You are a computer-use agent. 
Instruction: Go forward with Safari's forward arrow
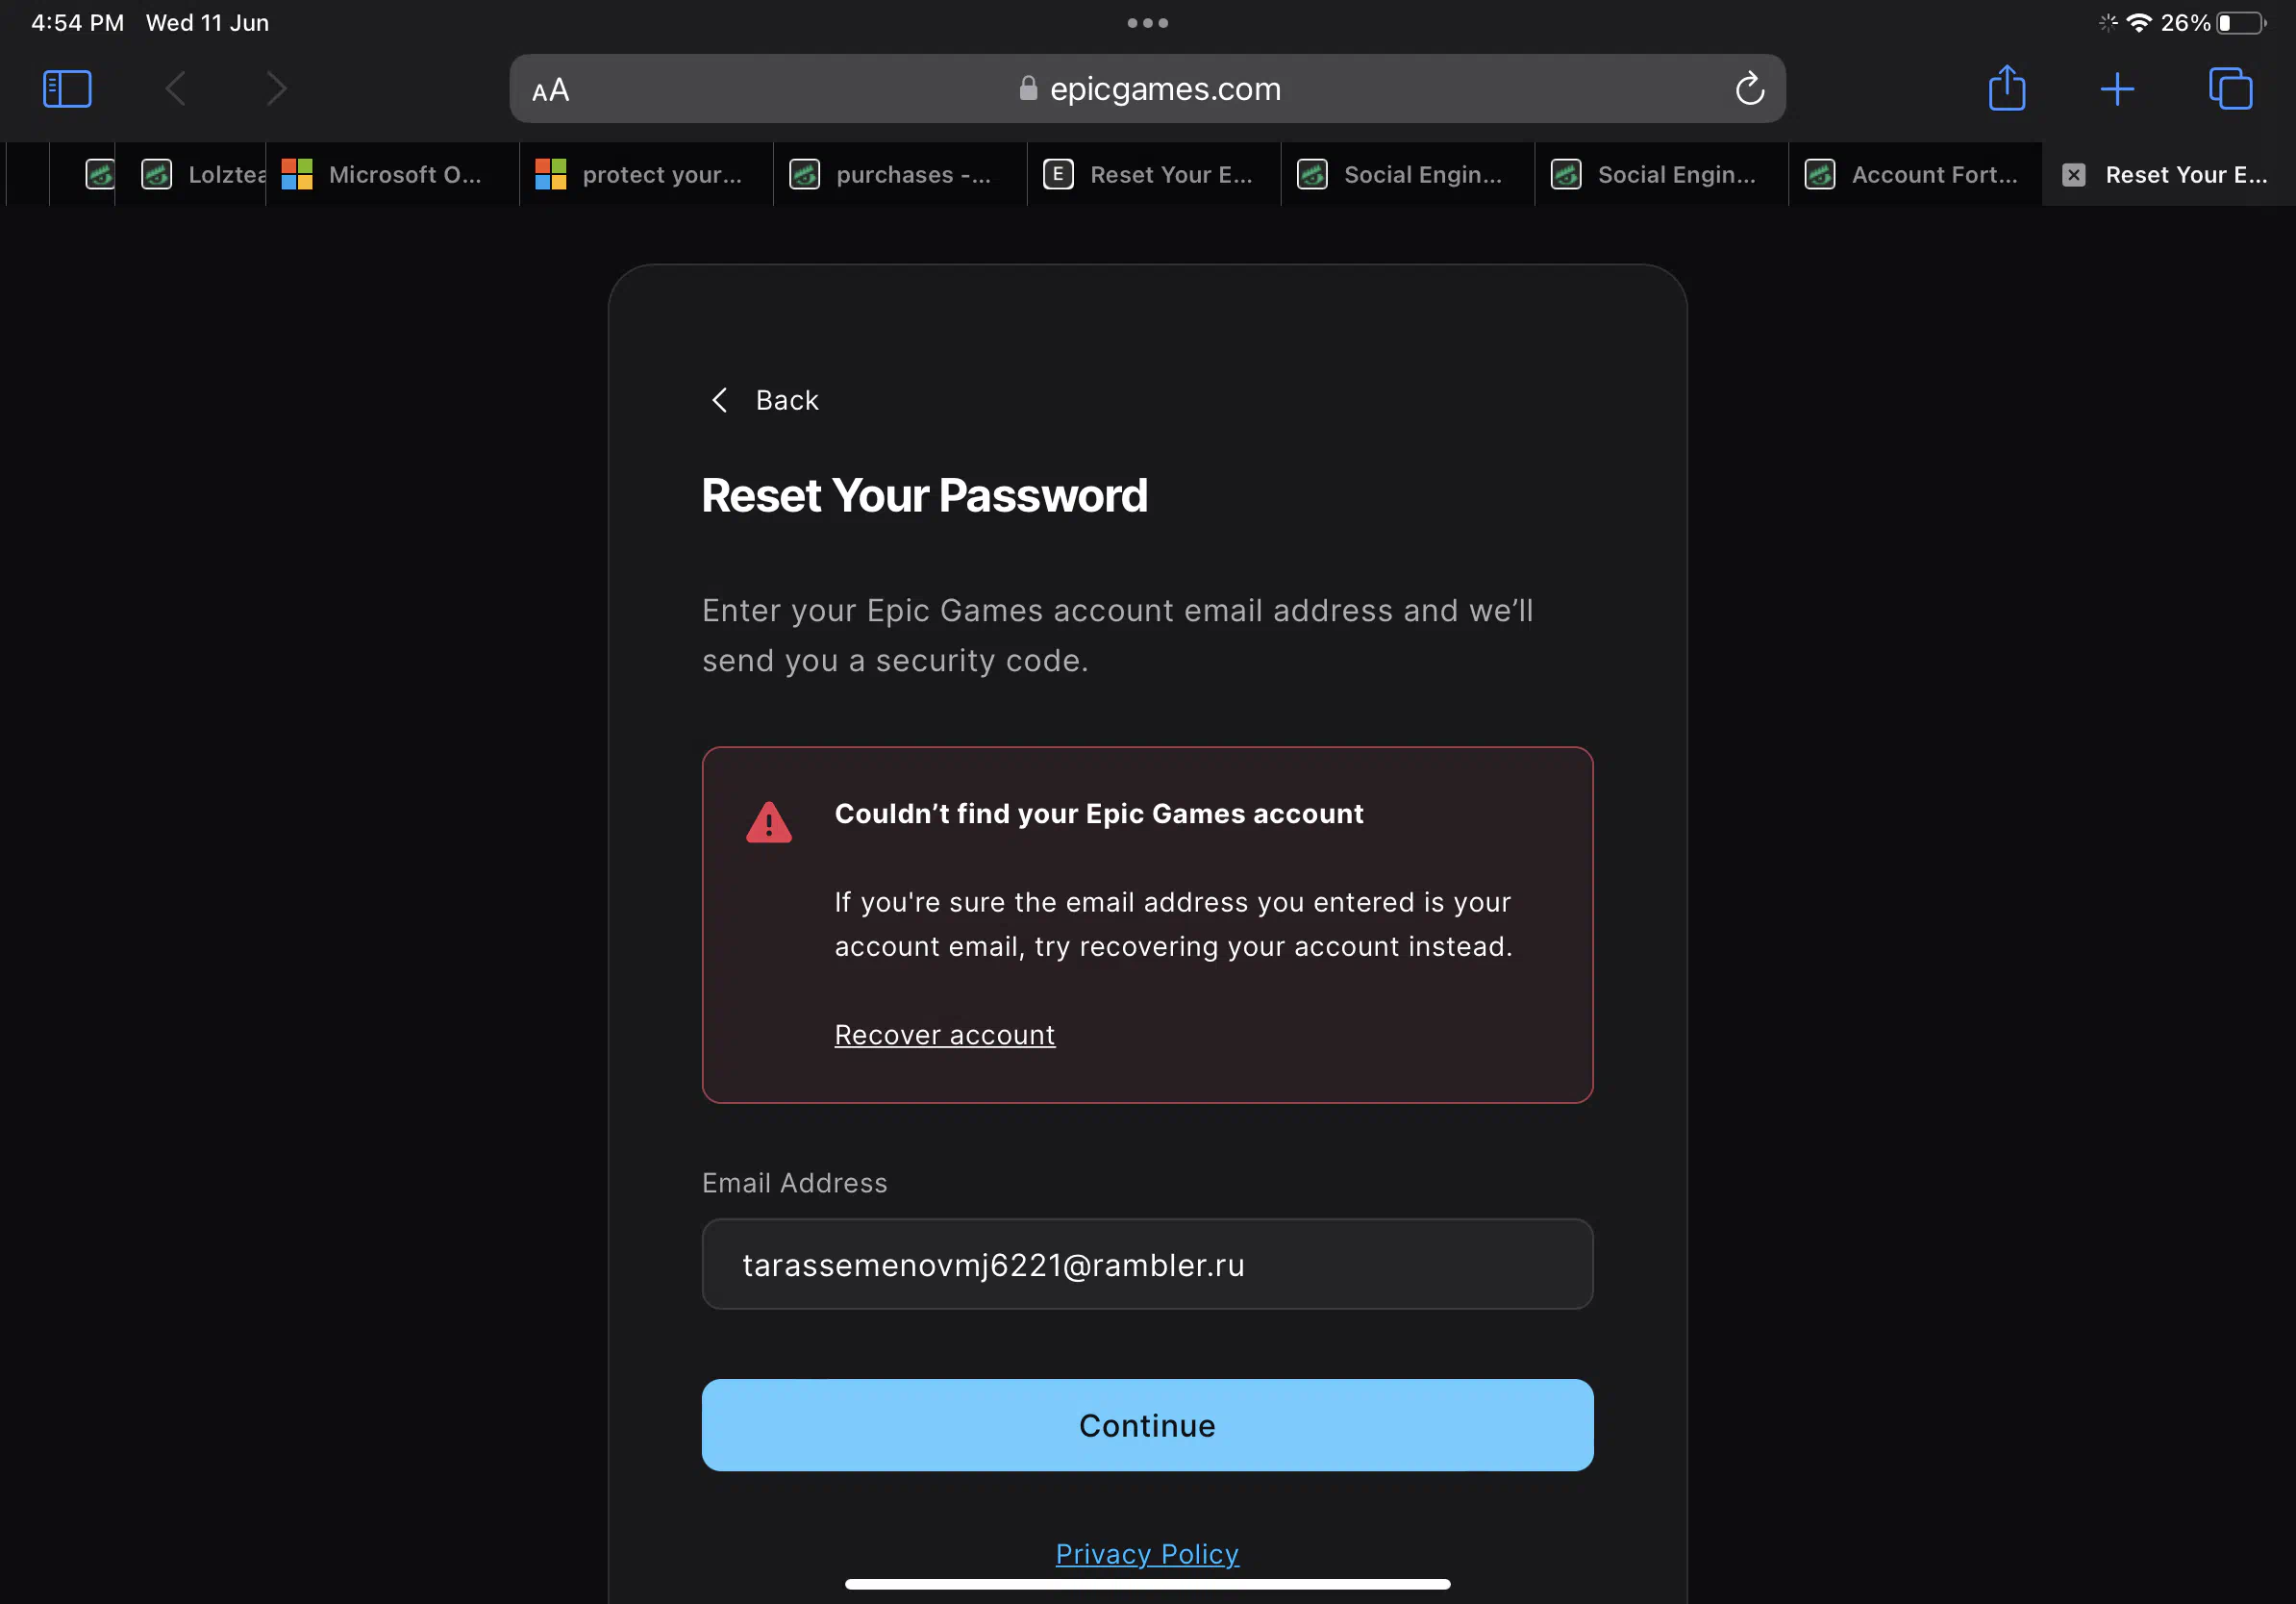click(277, 89)
